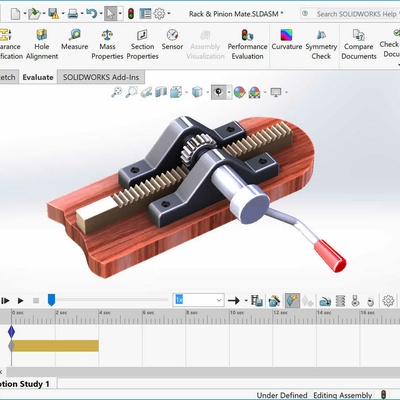
Task: Toggle the rebuild traffic light icon
Action: [131, 14]
